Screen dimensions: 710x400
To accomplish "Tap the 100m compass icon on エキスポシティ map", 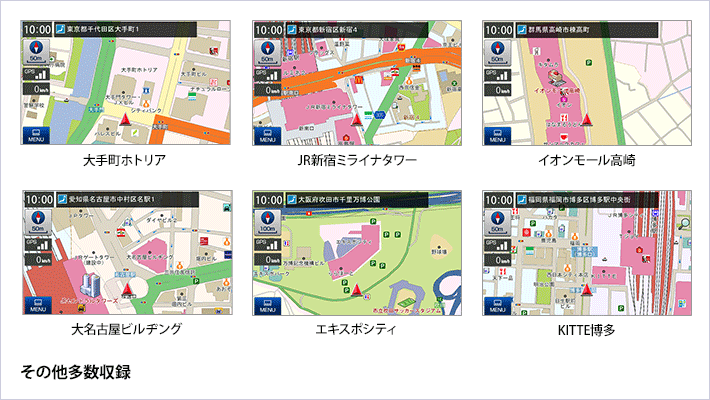I will click(x=267, y=222).
